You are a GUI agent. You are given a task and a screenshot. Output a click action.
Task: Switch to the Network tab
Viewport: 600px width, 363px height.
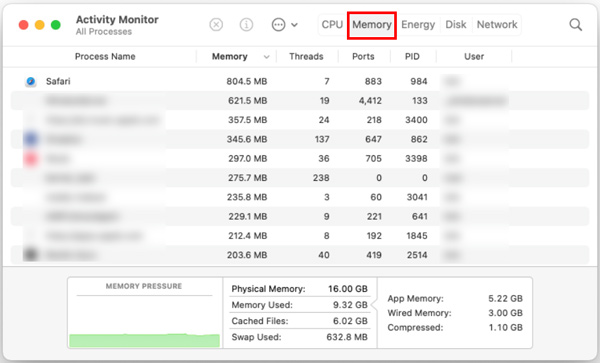[x=497, y=25]
